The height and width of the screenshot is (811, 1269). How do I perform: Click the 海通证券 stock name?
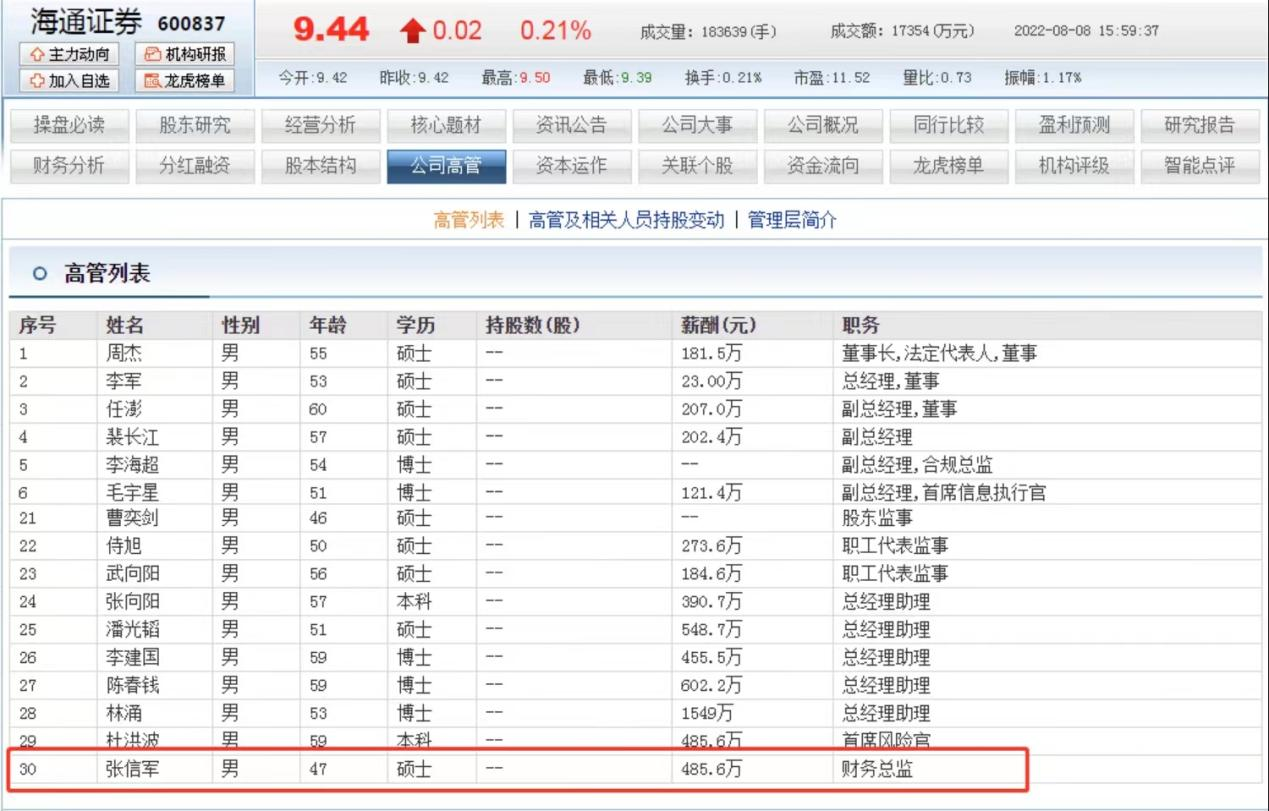pos(86,21)
